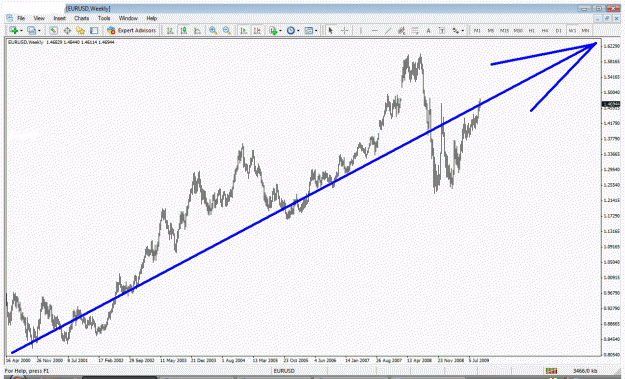Toggle chart auto scroll
Viewport: 625px width, 379px height.
point(244,30)
